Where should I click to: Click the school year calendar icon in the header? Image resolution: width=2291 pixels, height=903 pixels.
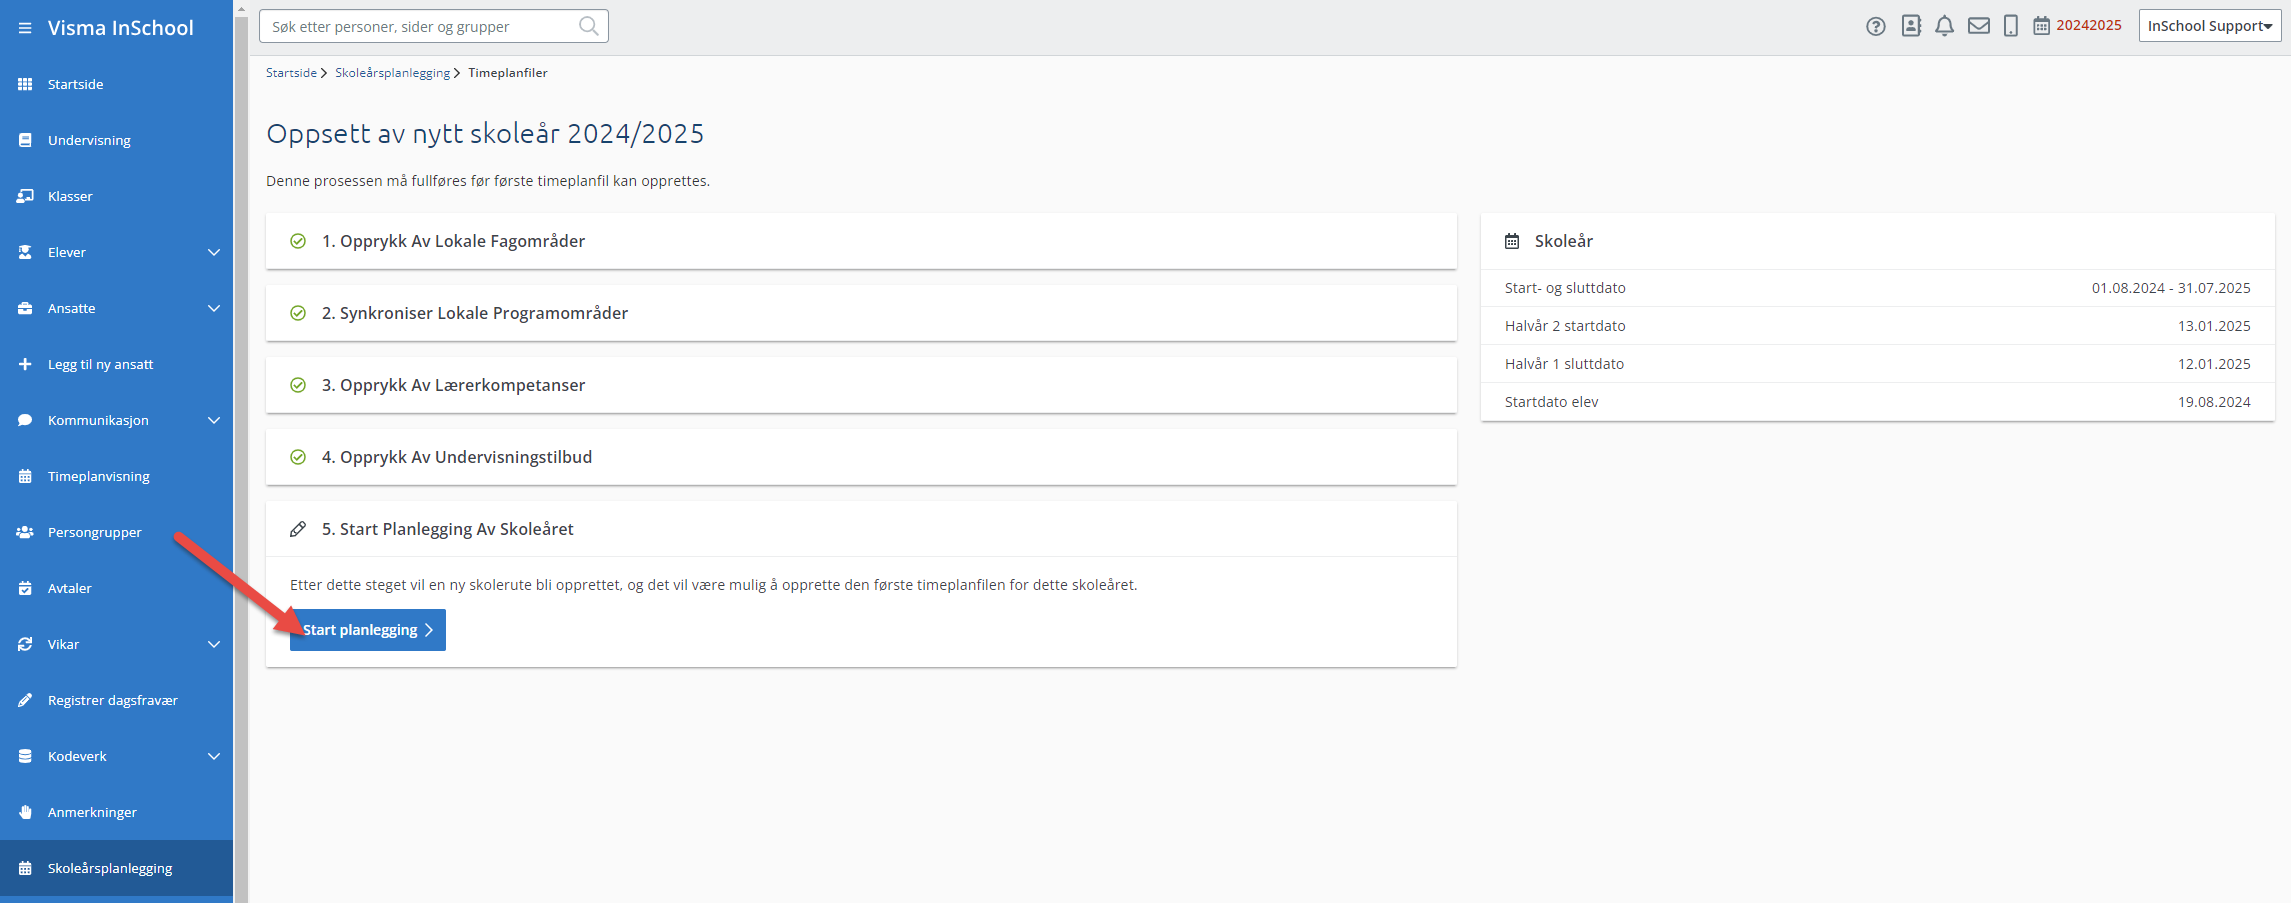point(2041,26)
